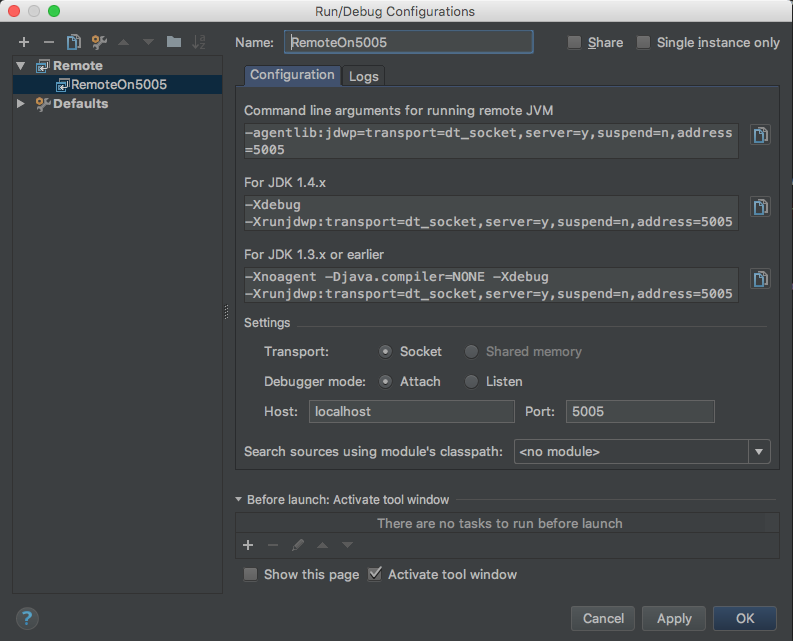This screenshot has width=793, height=641.
Task: Toggle the Single instance only checkbox
Action: tap(643, 42)
